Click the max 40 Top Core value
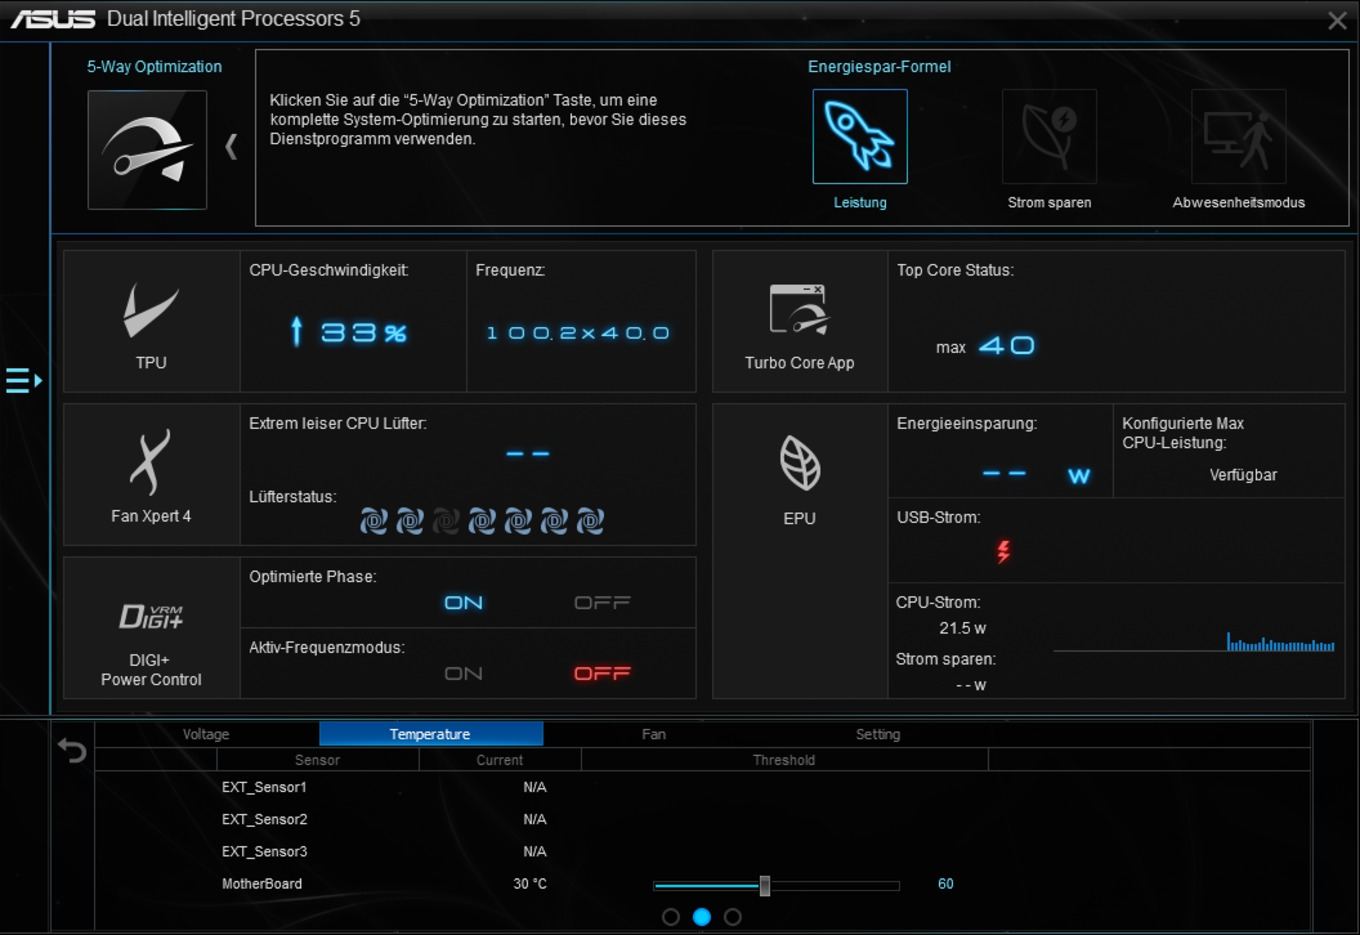The height and width of the screenshot is (935, 1360). click(986, 346)
